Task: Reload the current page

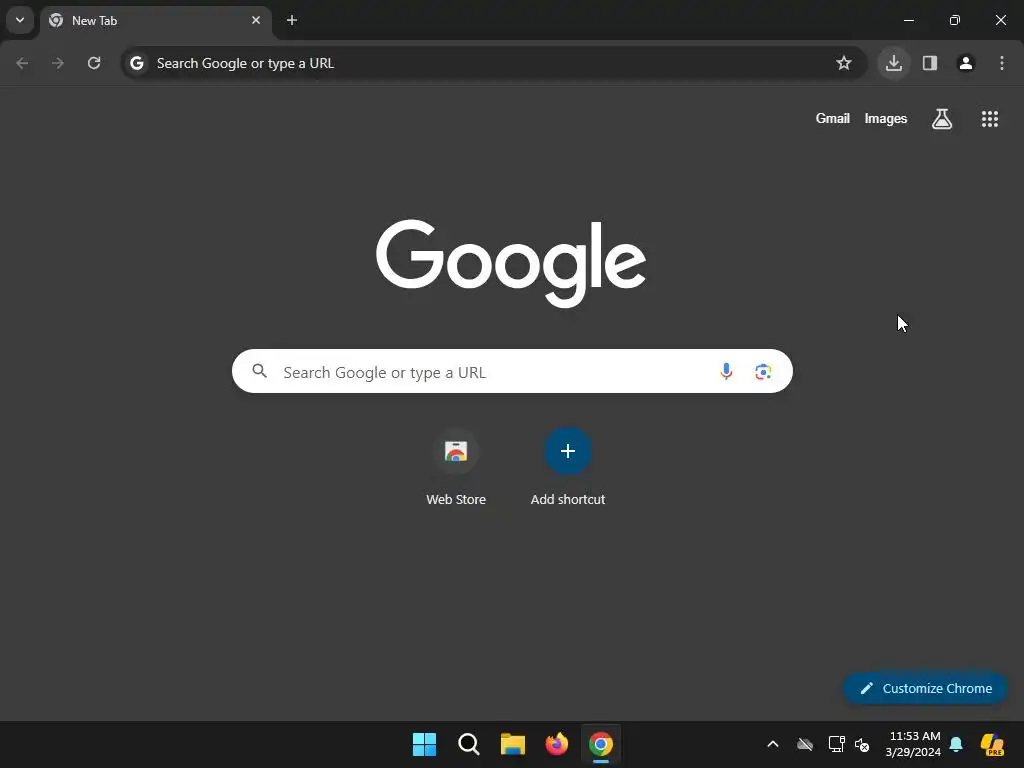Action: pyautogui.click(x=94, y=63)
